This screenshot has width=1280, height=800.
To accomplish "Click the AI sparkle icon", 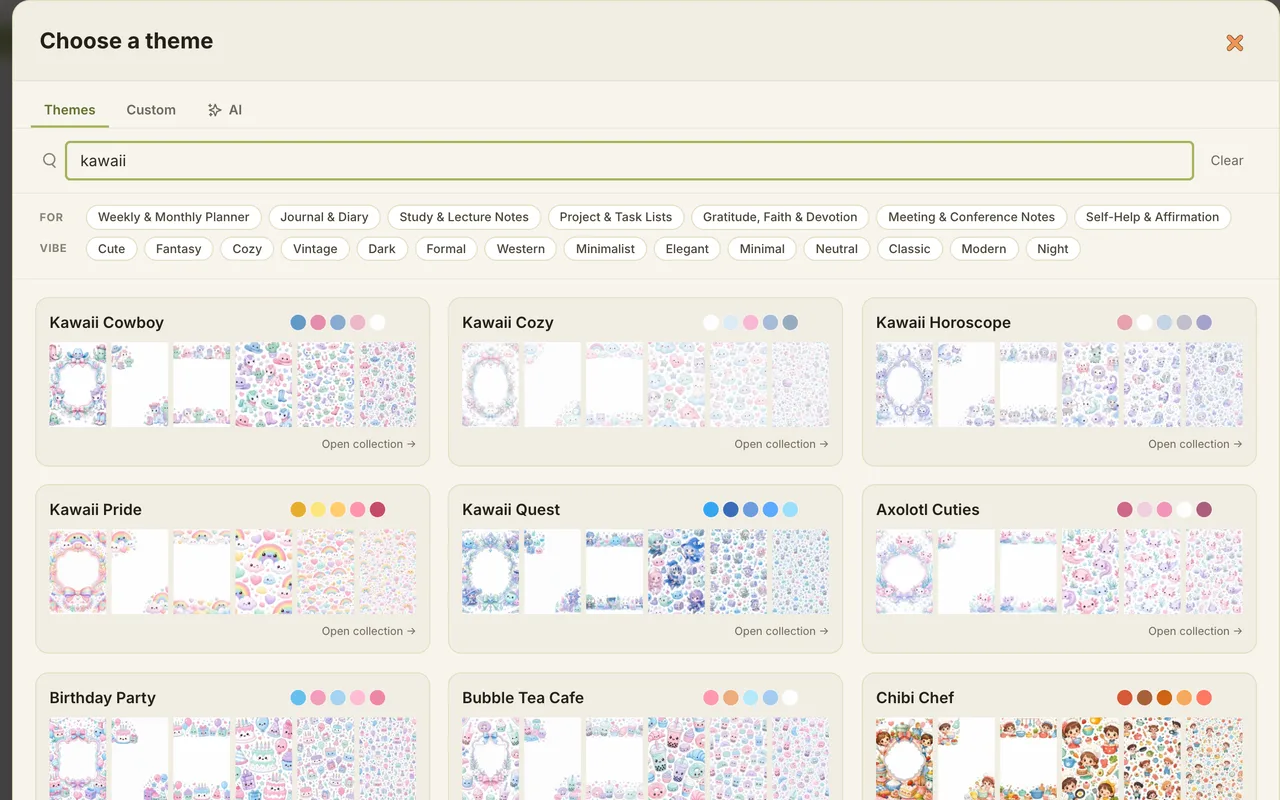I will click(x=214, y=110).
